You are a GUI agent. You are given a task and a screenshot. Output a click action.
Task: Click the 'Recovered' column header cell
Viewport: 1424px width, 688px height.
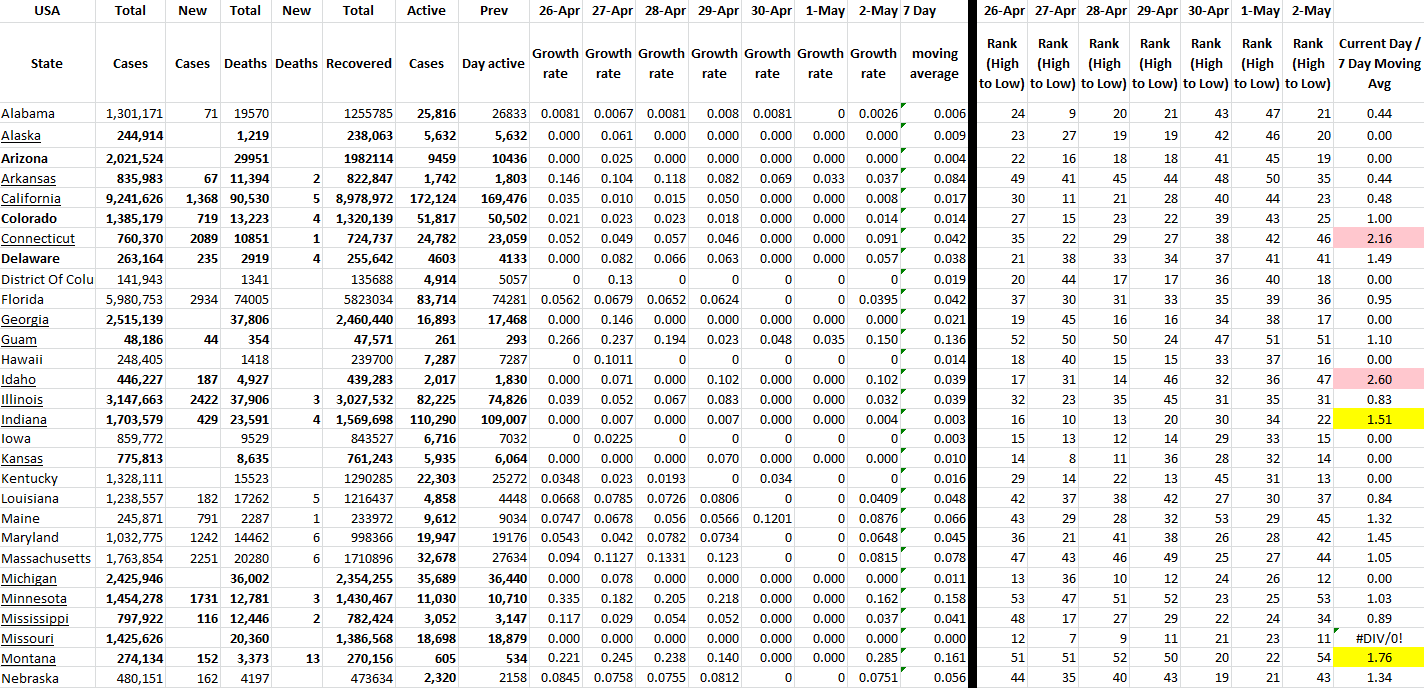(x=358, y=63)
